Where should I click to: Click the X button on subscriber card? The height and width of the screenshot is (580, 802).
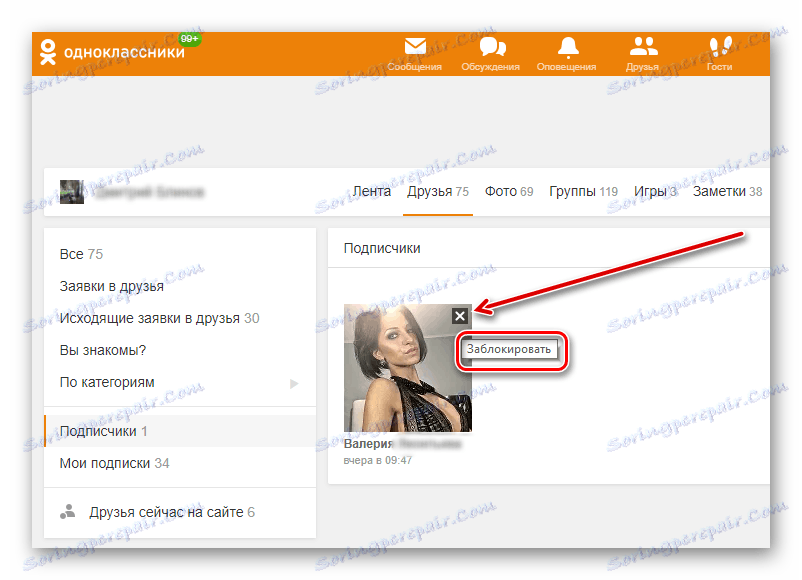(460, 316)
